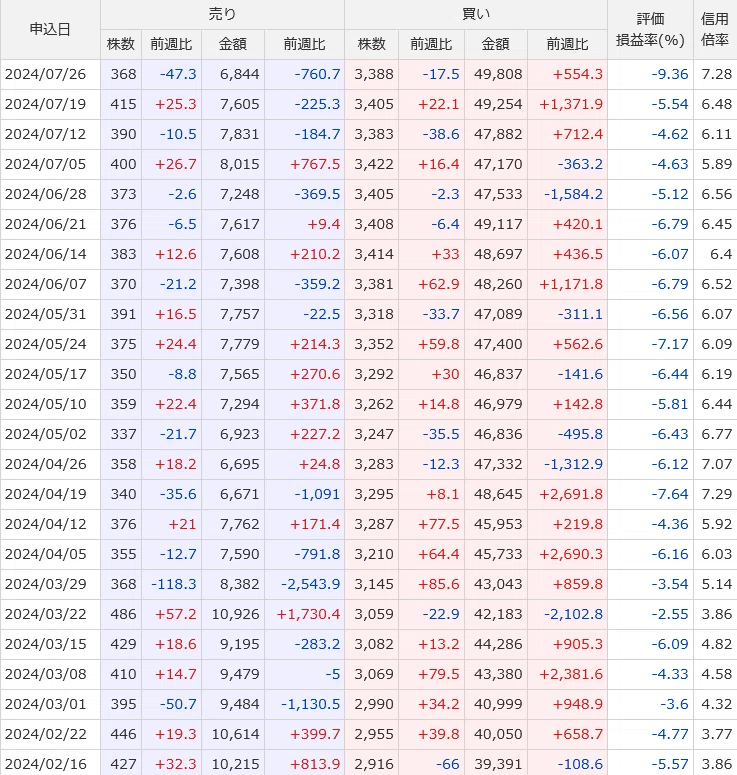Select the date cell 2024/04/19
The image size is (737, 775).
[50, 494]
